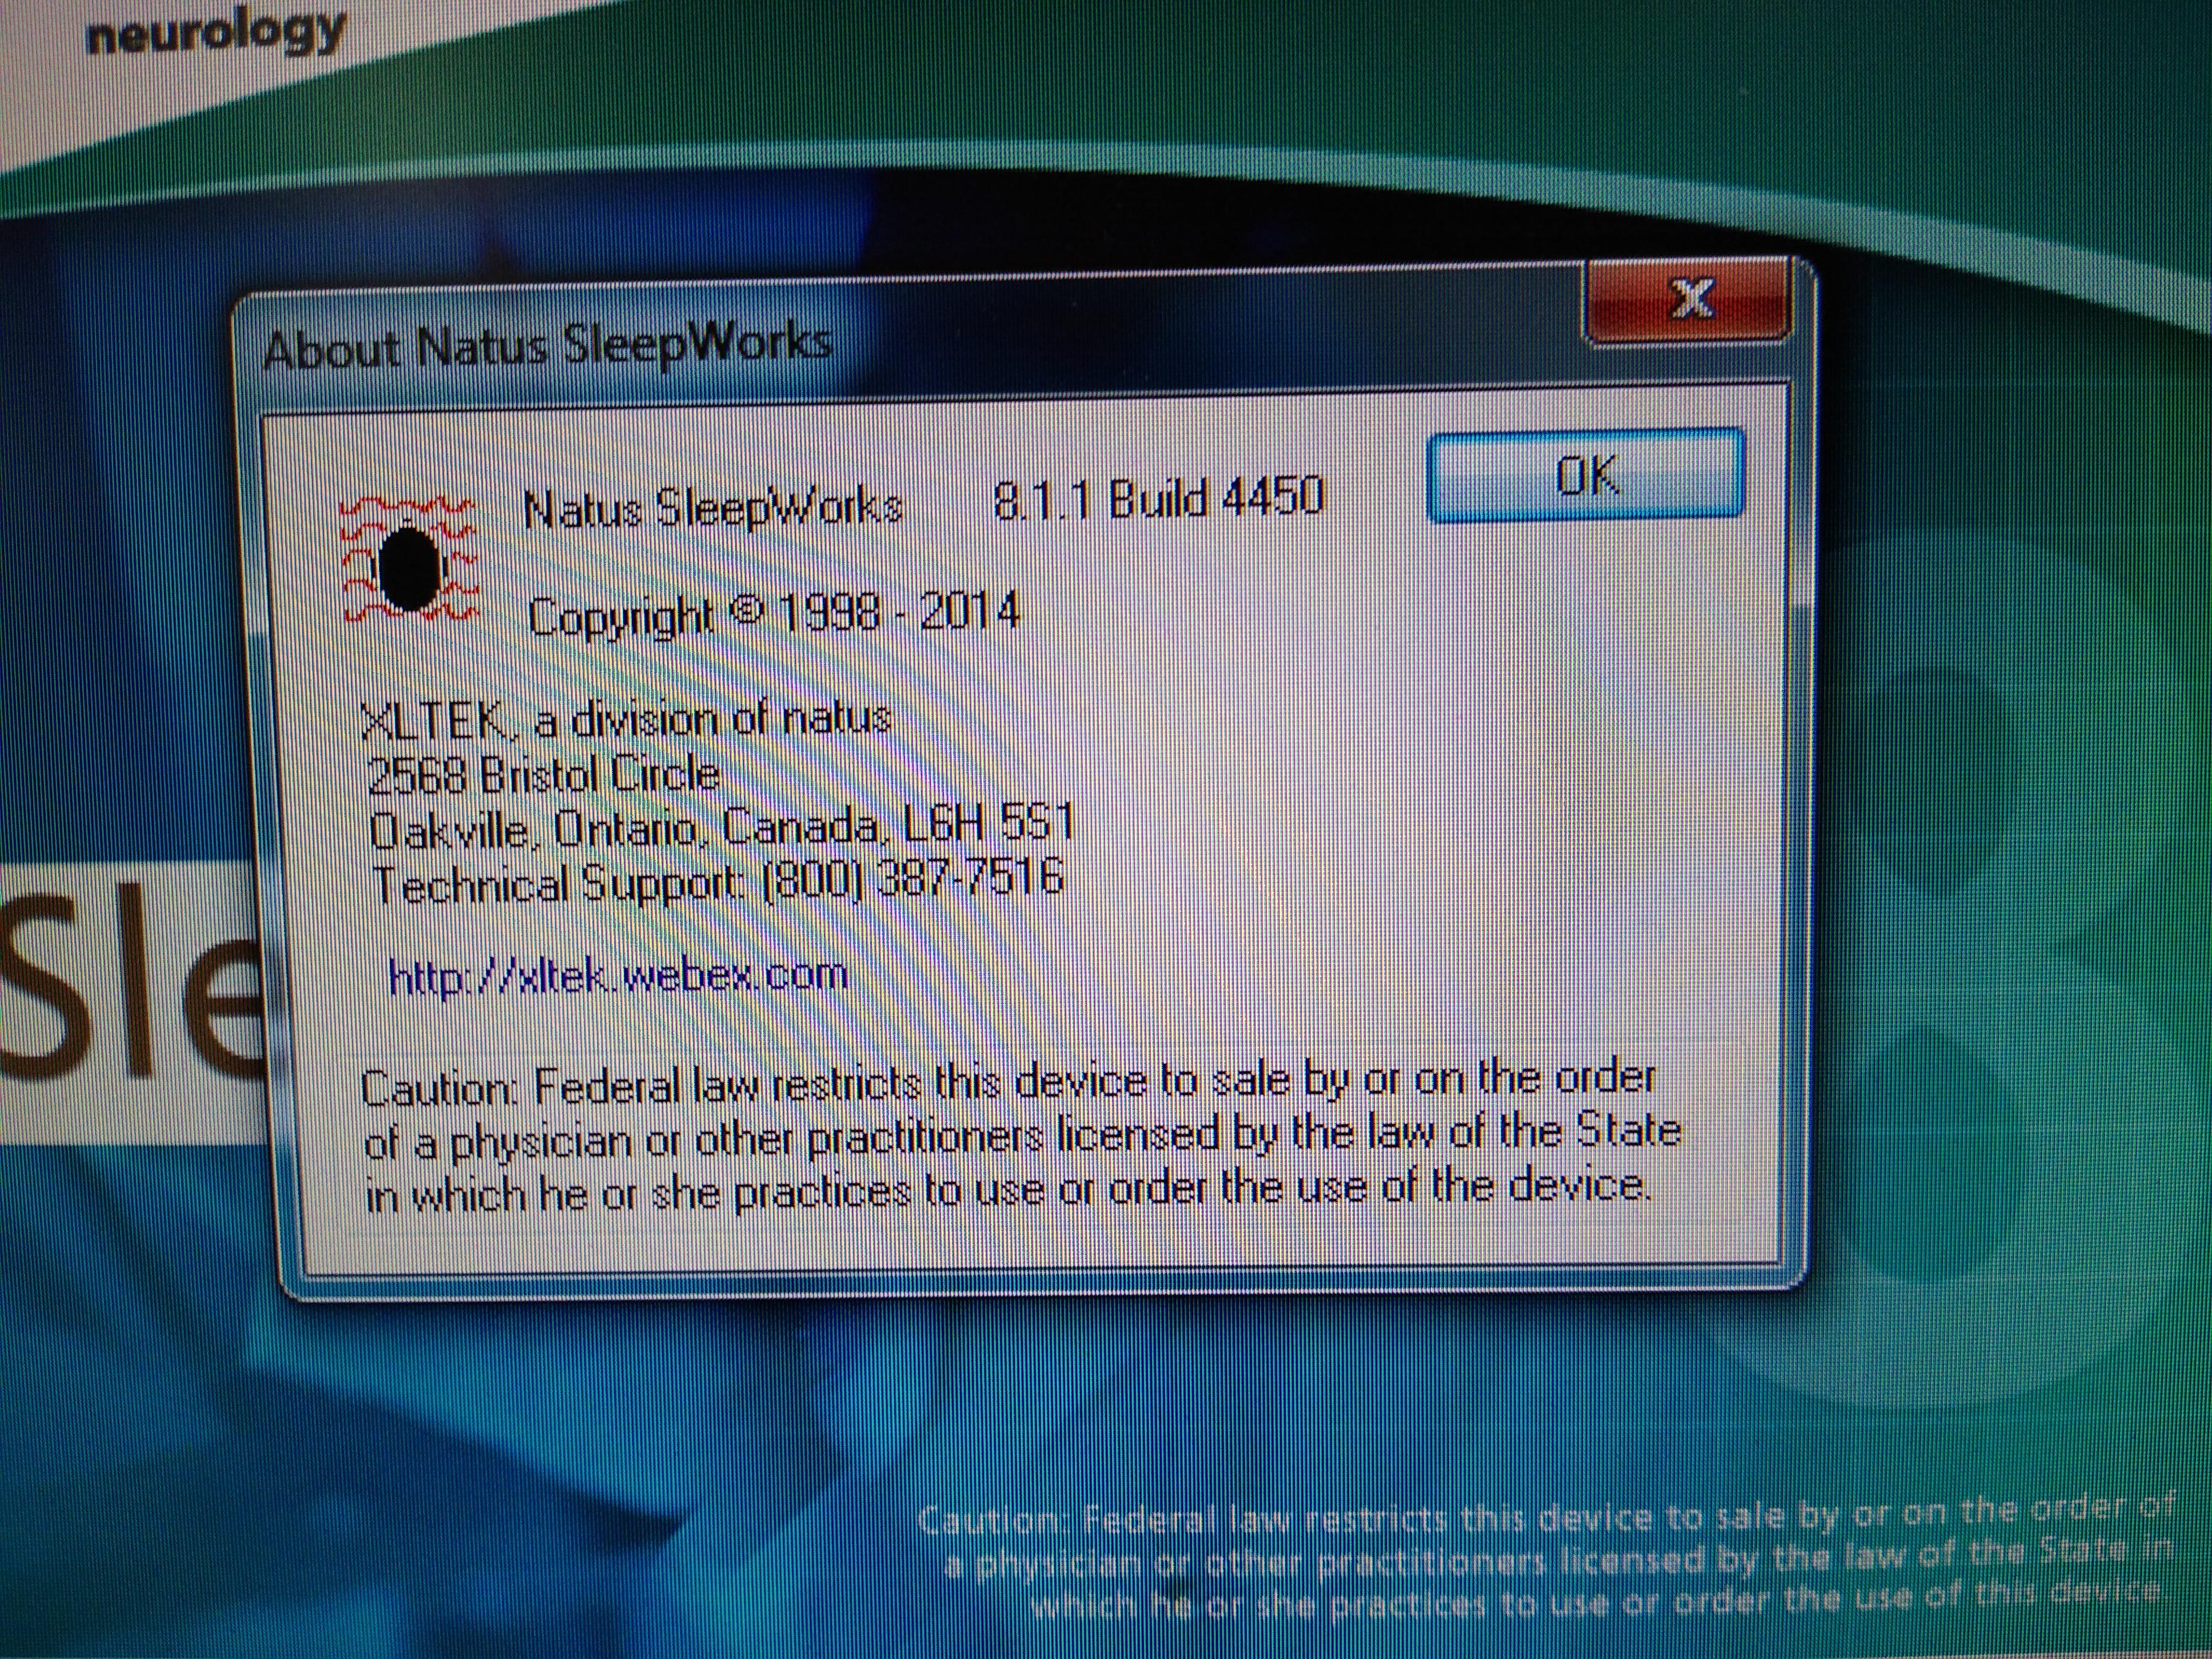This screenshot has width=2212, height=1659.
Task: Click the 'Oakville, Ontario, Canada' address line
Action: [x=721, y=827]
